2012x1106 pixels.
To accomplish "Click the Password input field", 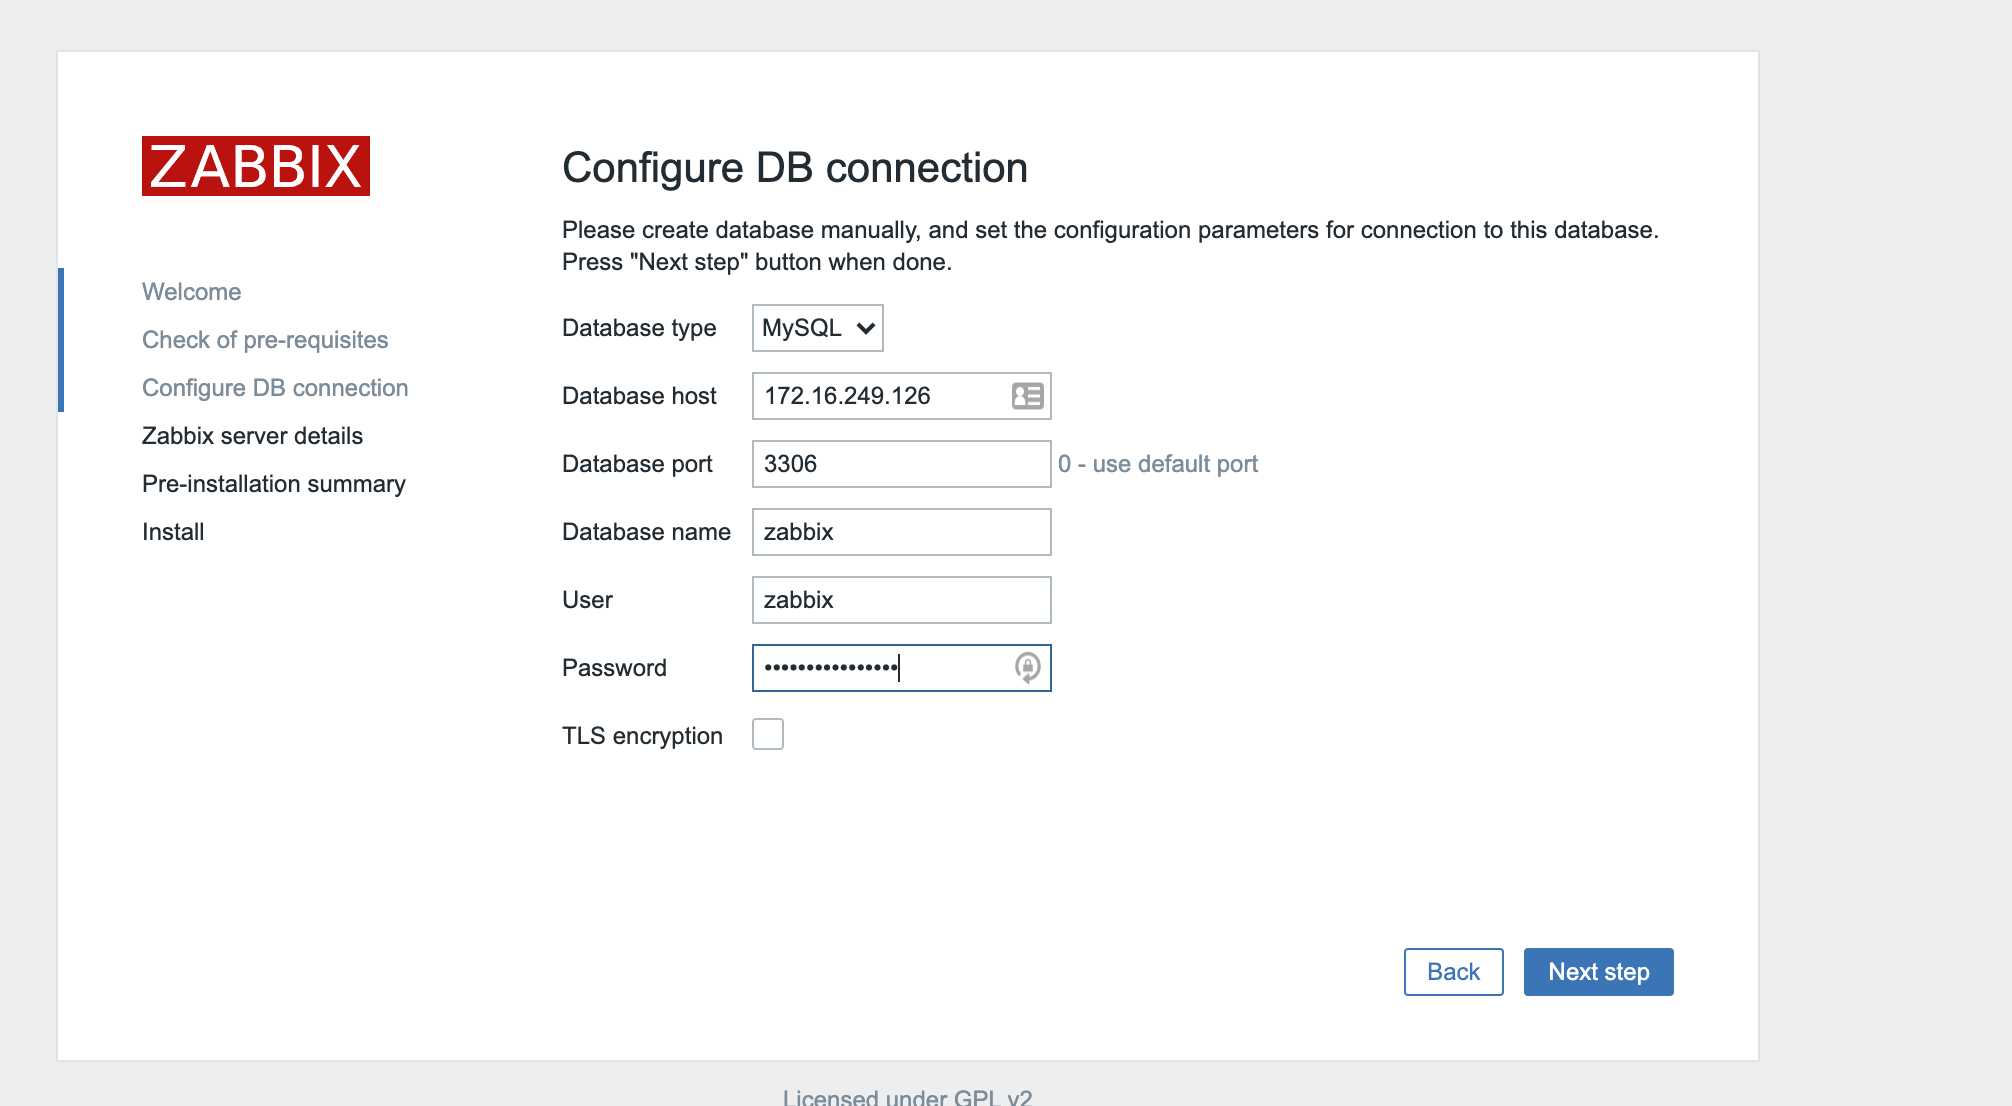I will pos(880,668).
